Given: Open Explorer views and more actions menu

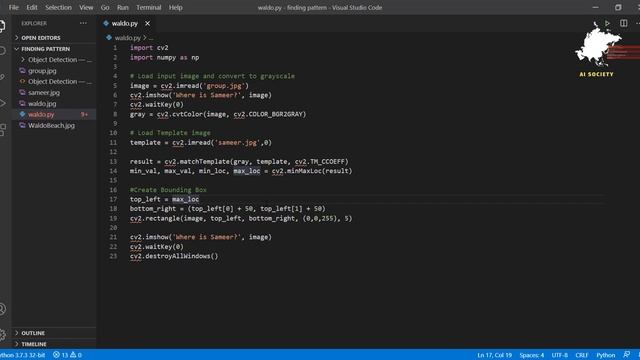Looking at the screenshot, I should (83, 23).
